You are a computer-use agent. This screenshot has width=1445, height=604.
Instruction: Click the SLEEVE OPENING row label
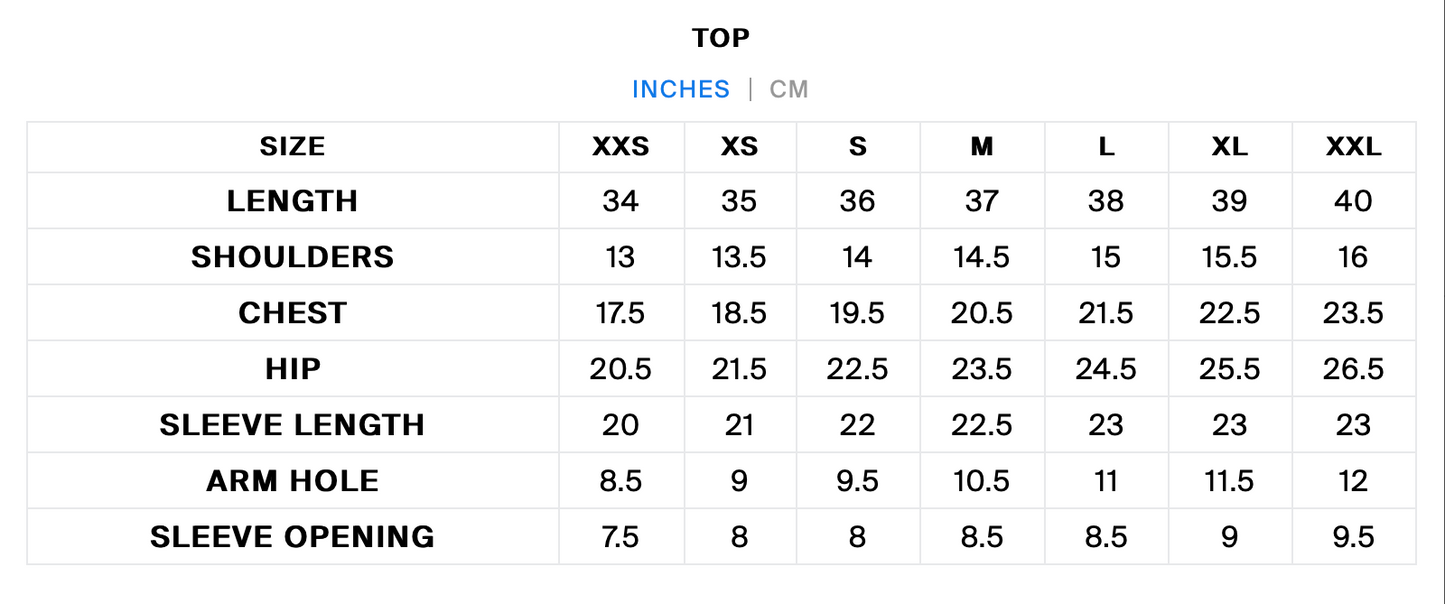tap(292, 537)
